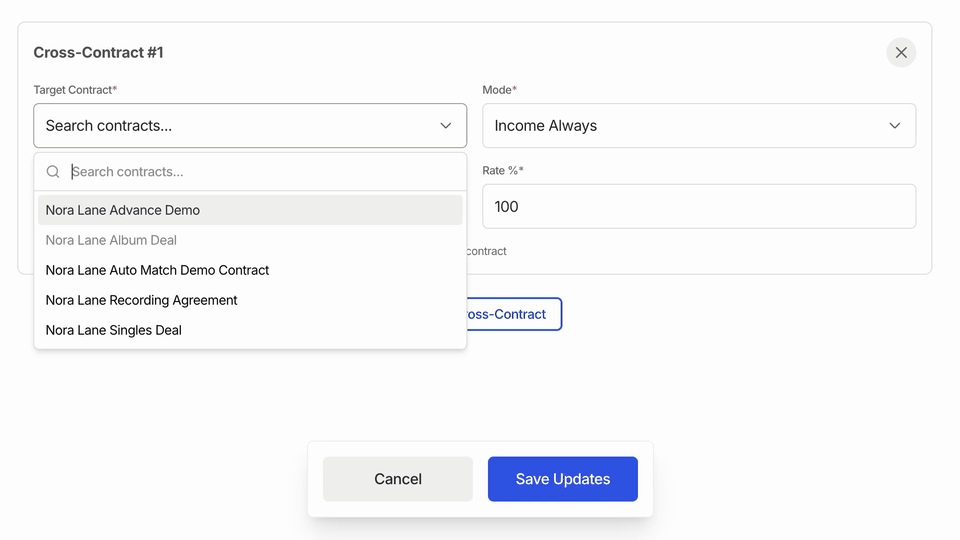Screen dimensions: 960x540
Task: Click the Target Contract chevron arrow
Action: pyautogui.click(x=446, y=126)
